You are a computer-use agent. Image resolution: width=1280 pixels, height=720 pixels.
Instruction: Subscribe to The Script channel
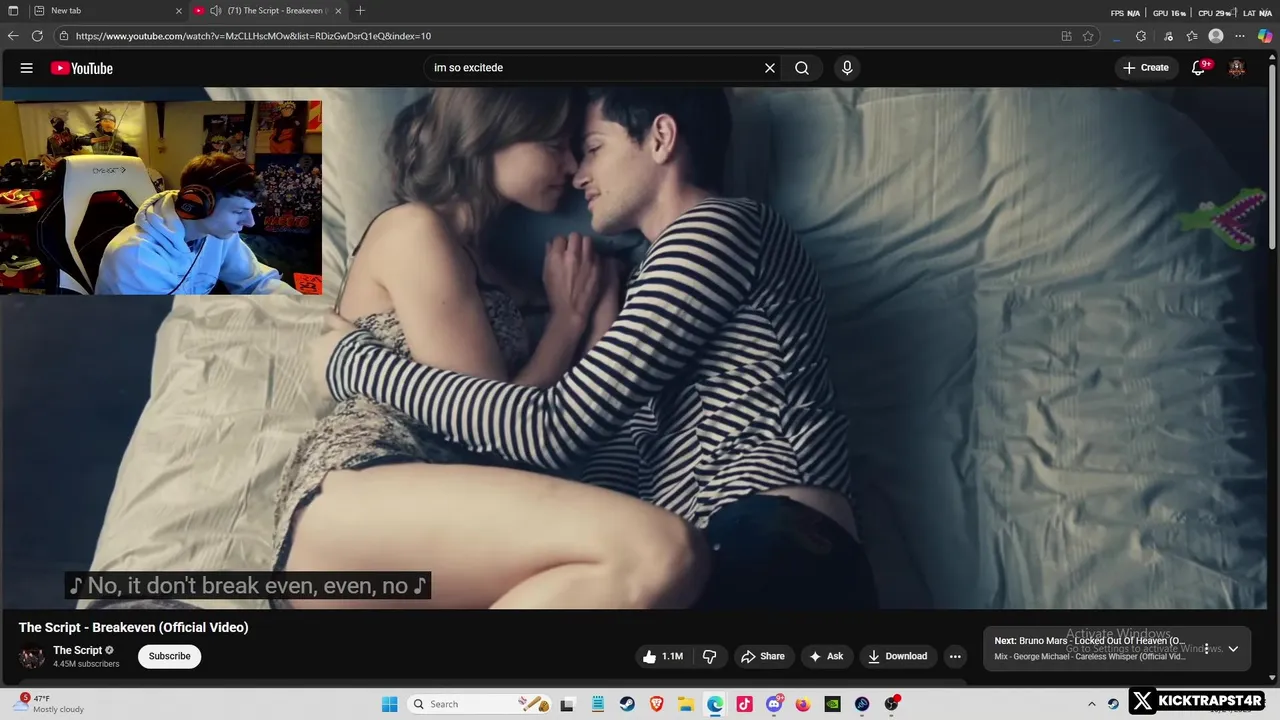point(169,656)
